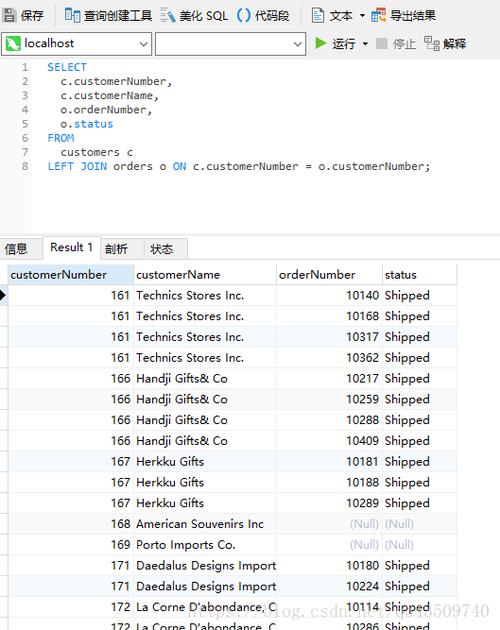The width and height of the screenshot is (500, 630).
Task: Click line number 8 in the gutter
Action: (x=25, y=166)
